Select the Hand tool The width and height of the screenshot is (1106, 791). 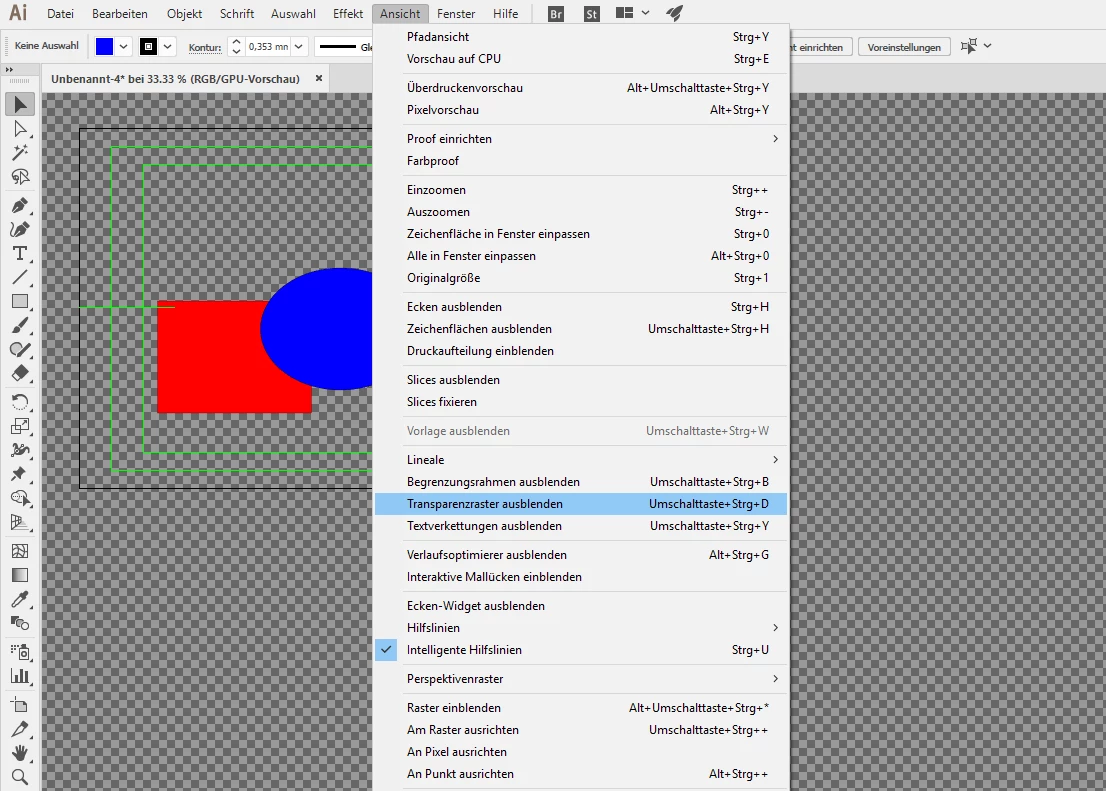(x=20, y=753)
